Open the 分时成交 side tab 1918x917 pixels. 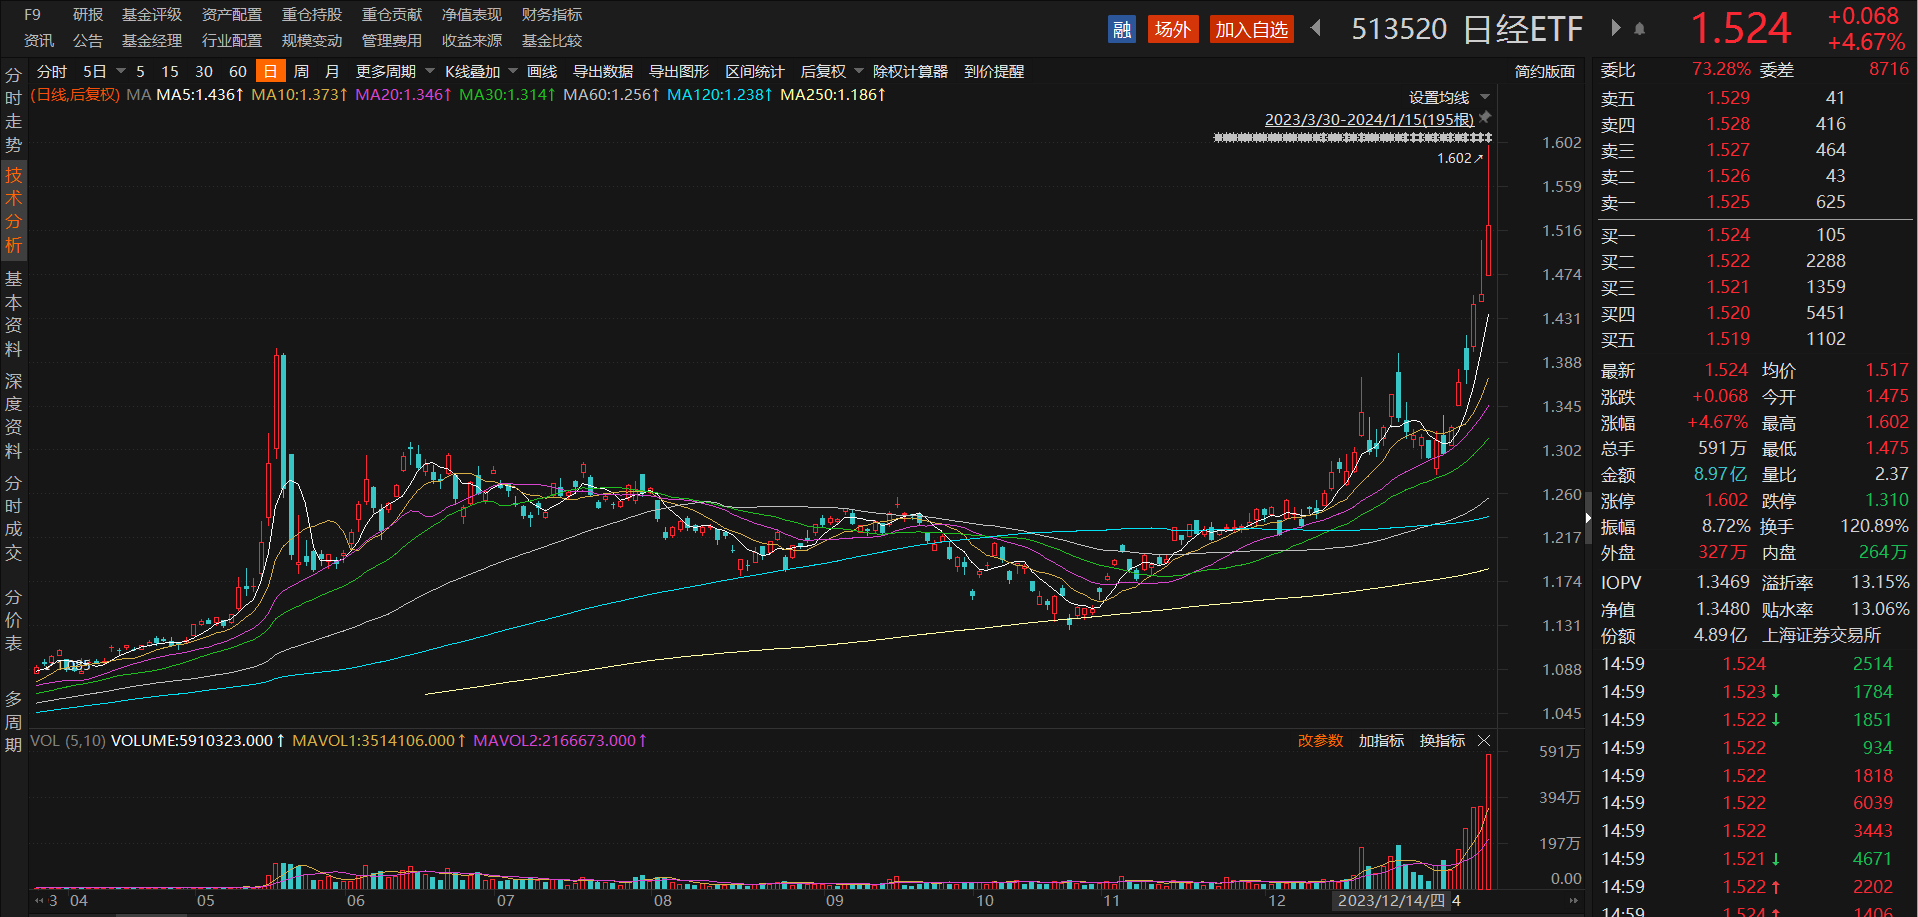[13, 518]
